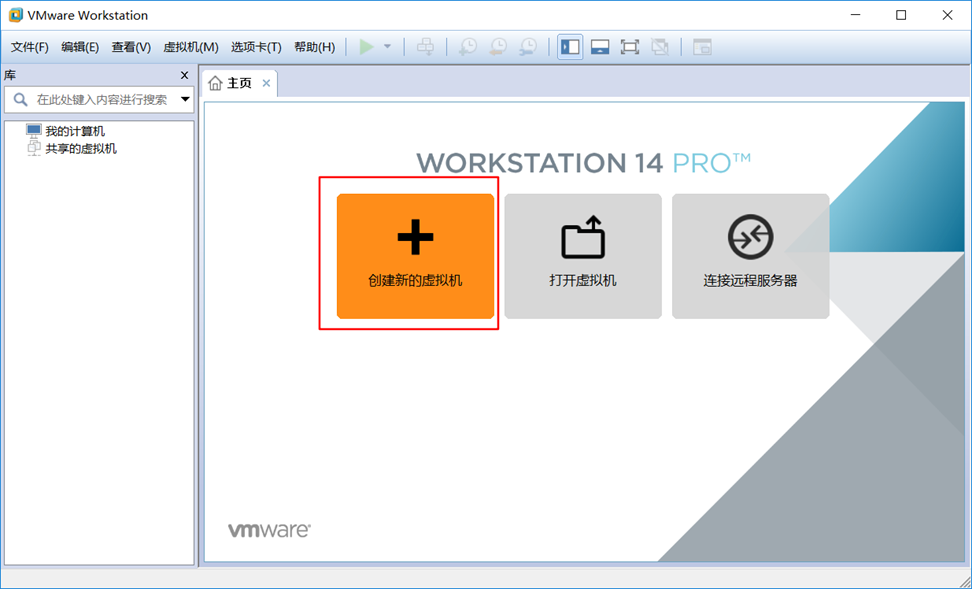The width and height of the screenshot is (972, 589).
Task: Click the Take Snapshot toolbar icon
Action: 468,47
